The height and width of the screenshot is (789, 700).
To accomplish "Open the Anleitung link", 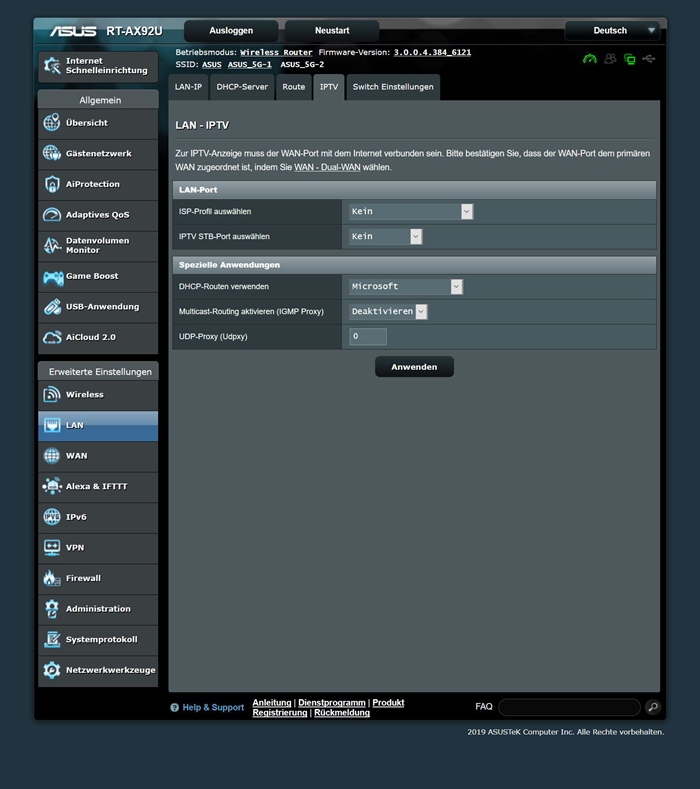I will [272, 702].
